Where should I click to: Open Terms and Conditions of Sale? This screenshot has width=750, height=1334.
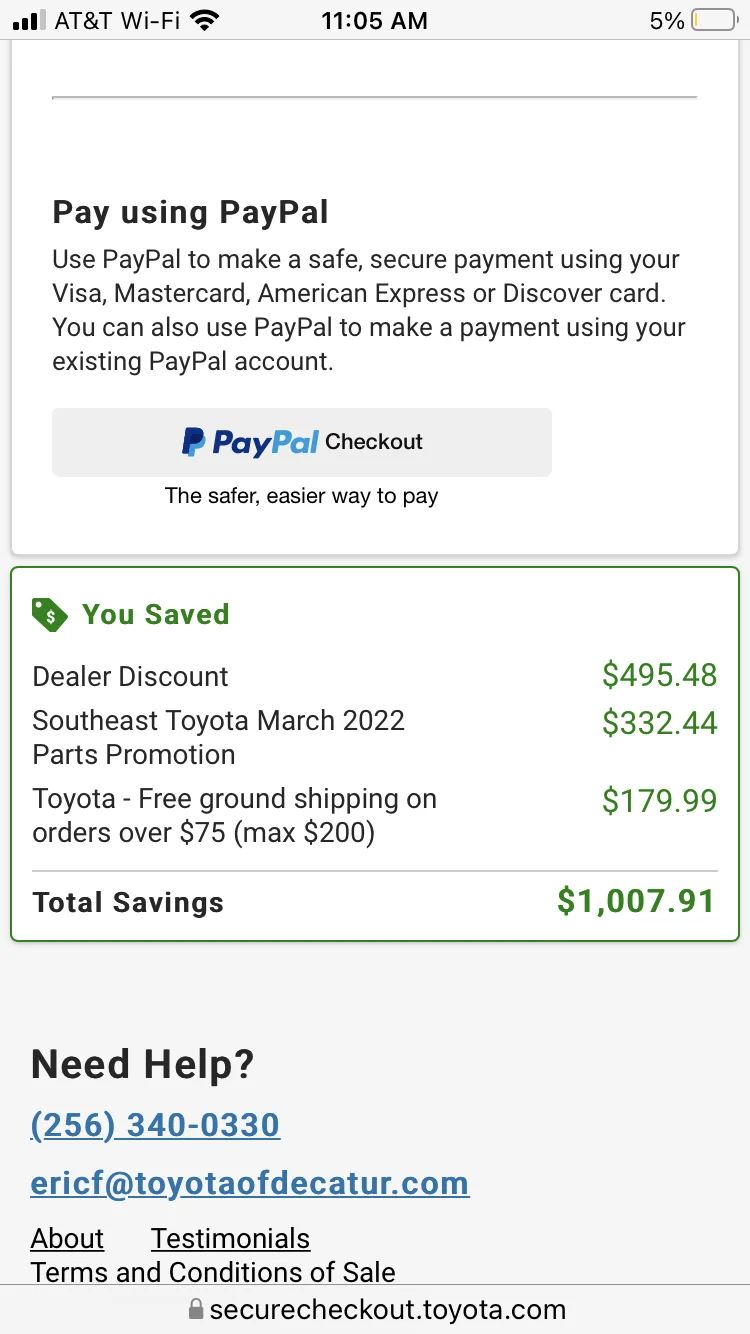tap(213, 1272)
